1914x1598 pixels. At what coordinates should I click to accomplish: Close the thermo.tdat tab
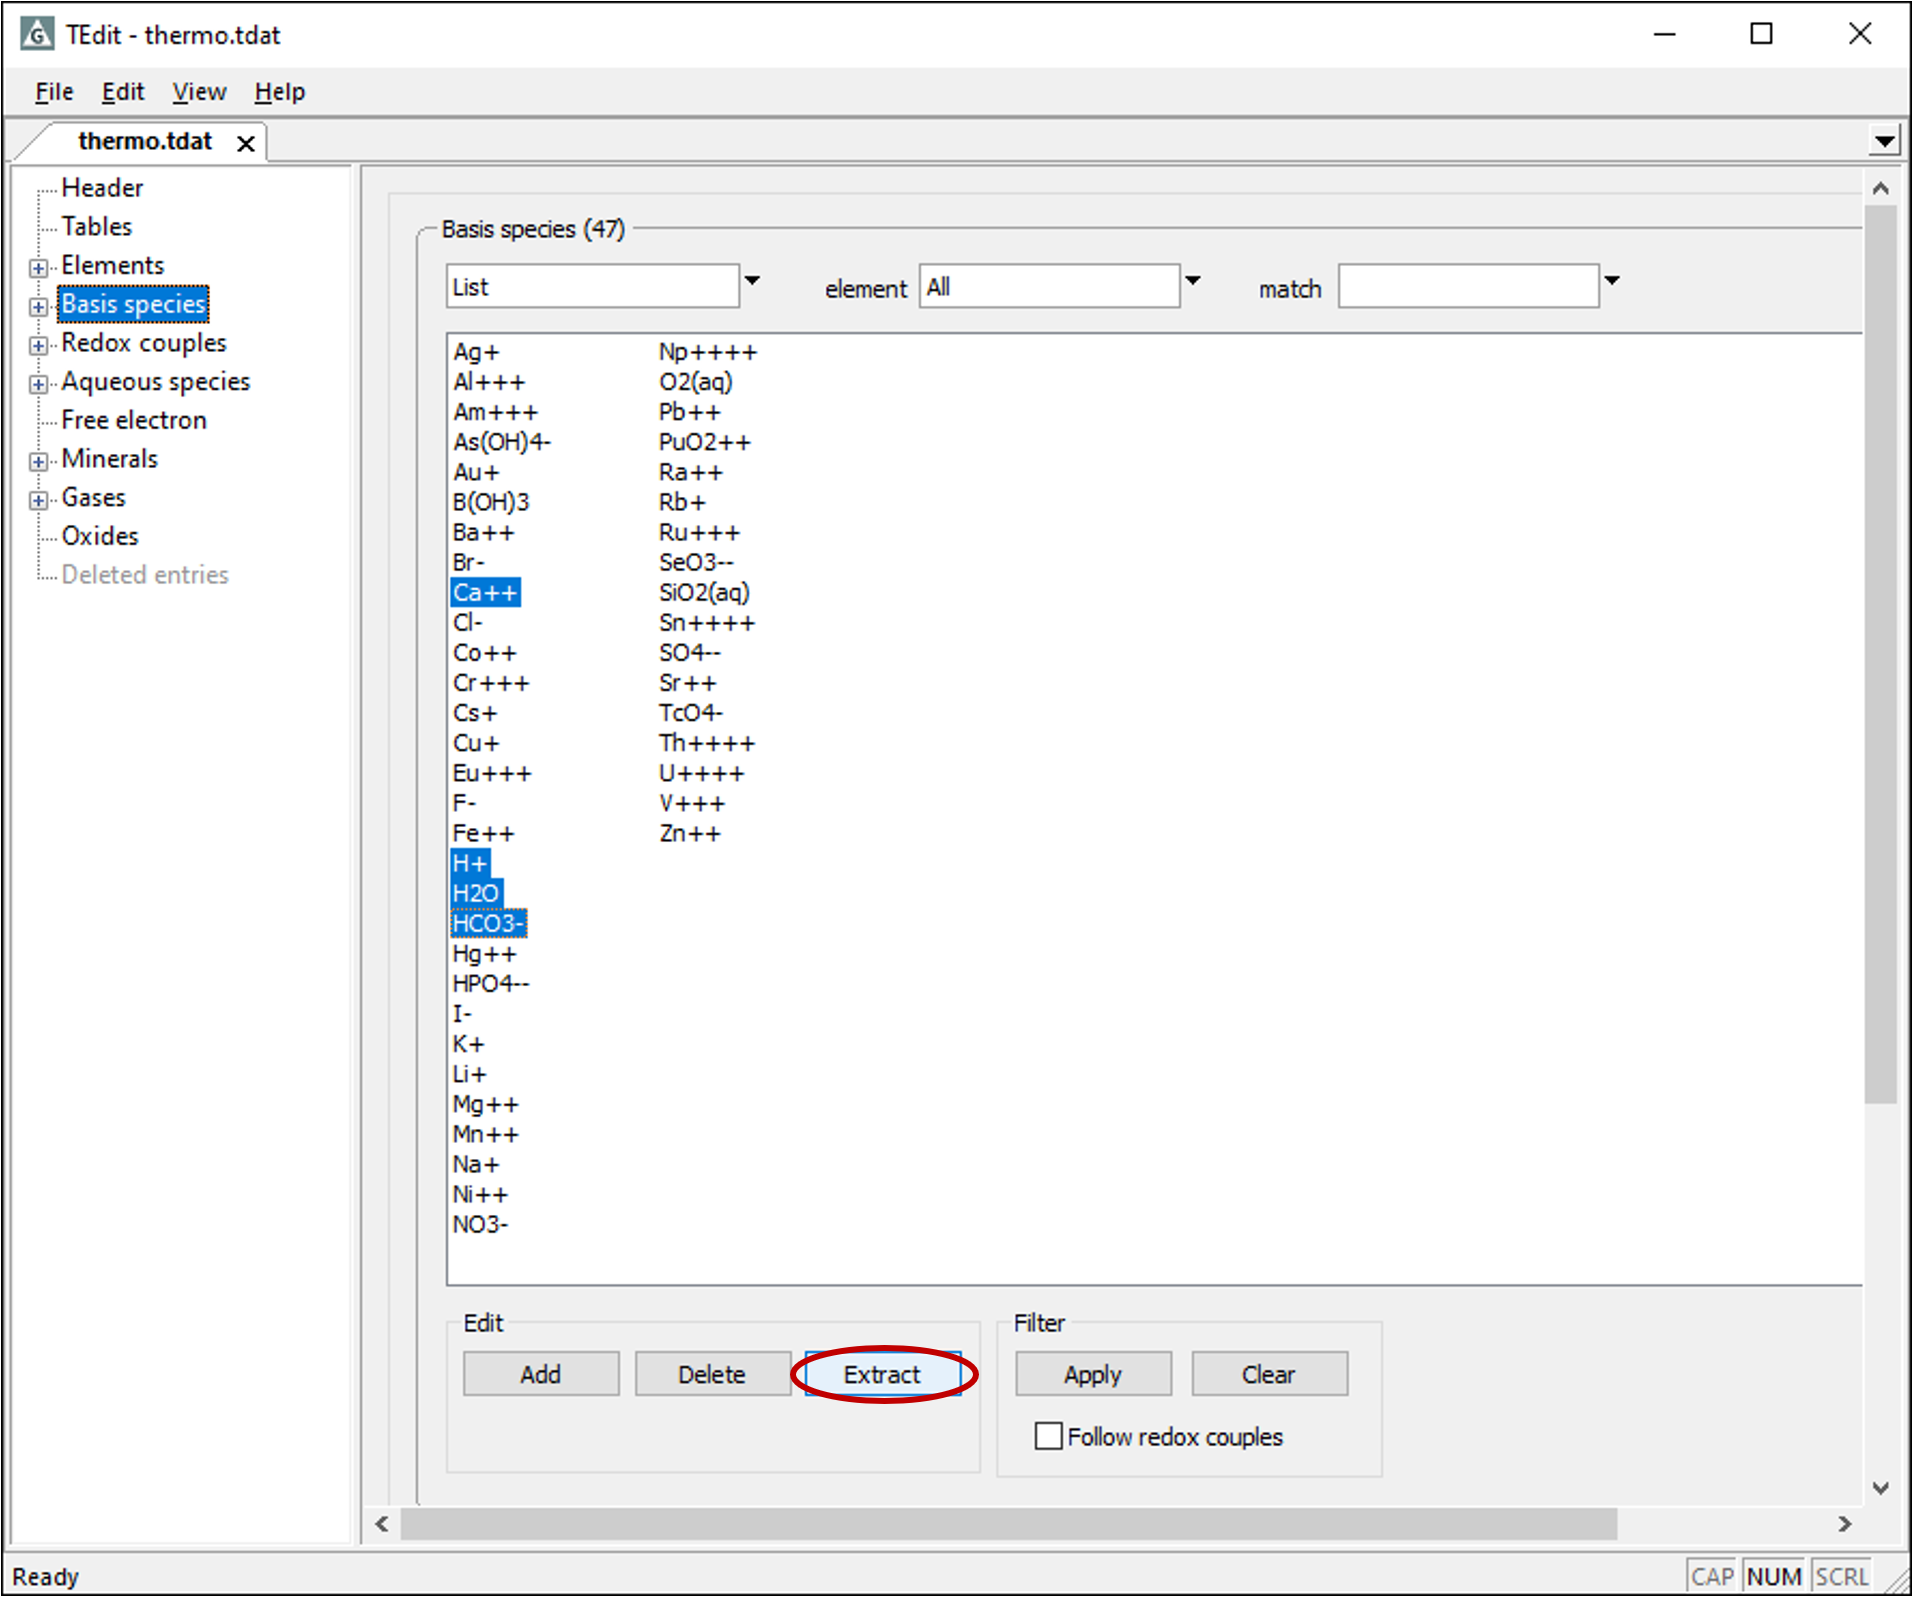point(245,144)
